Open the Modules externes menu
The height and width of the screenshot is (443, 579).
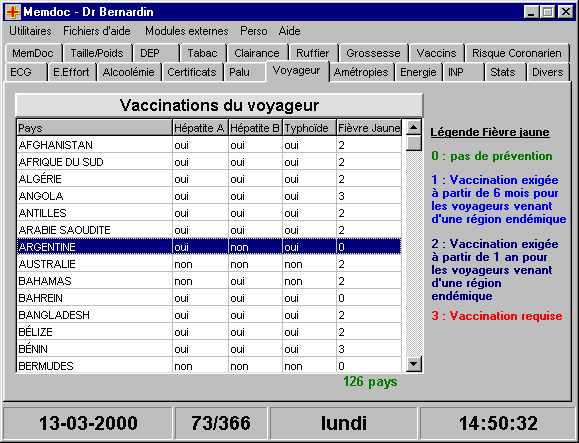[186, 31]
